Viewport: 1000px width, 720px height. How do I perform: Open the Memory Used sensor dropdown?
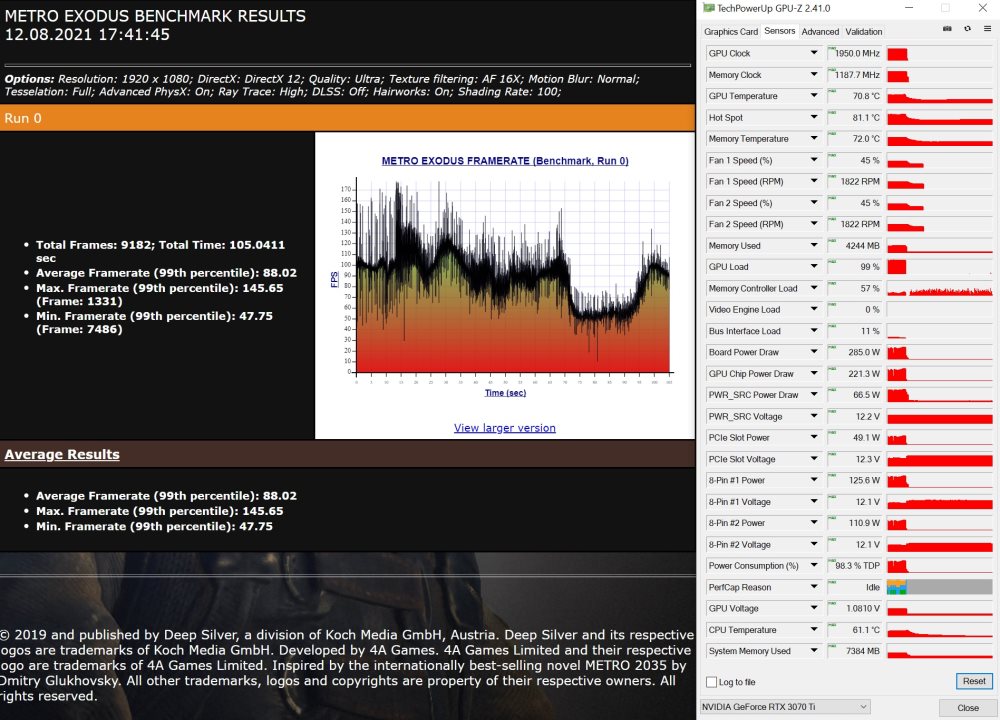pos(814,246)
